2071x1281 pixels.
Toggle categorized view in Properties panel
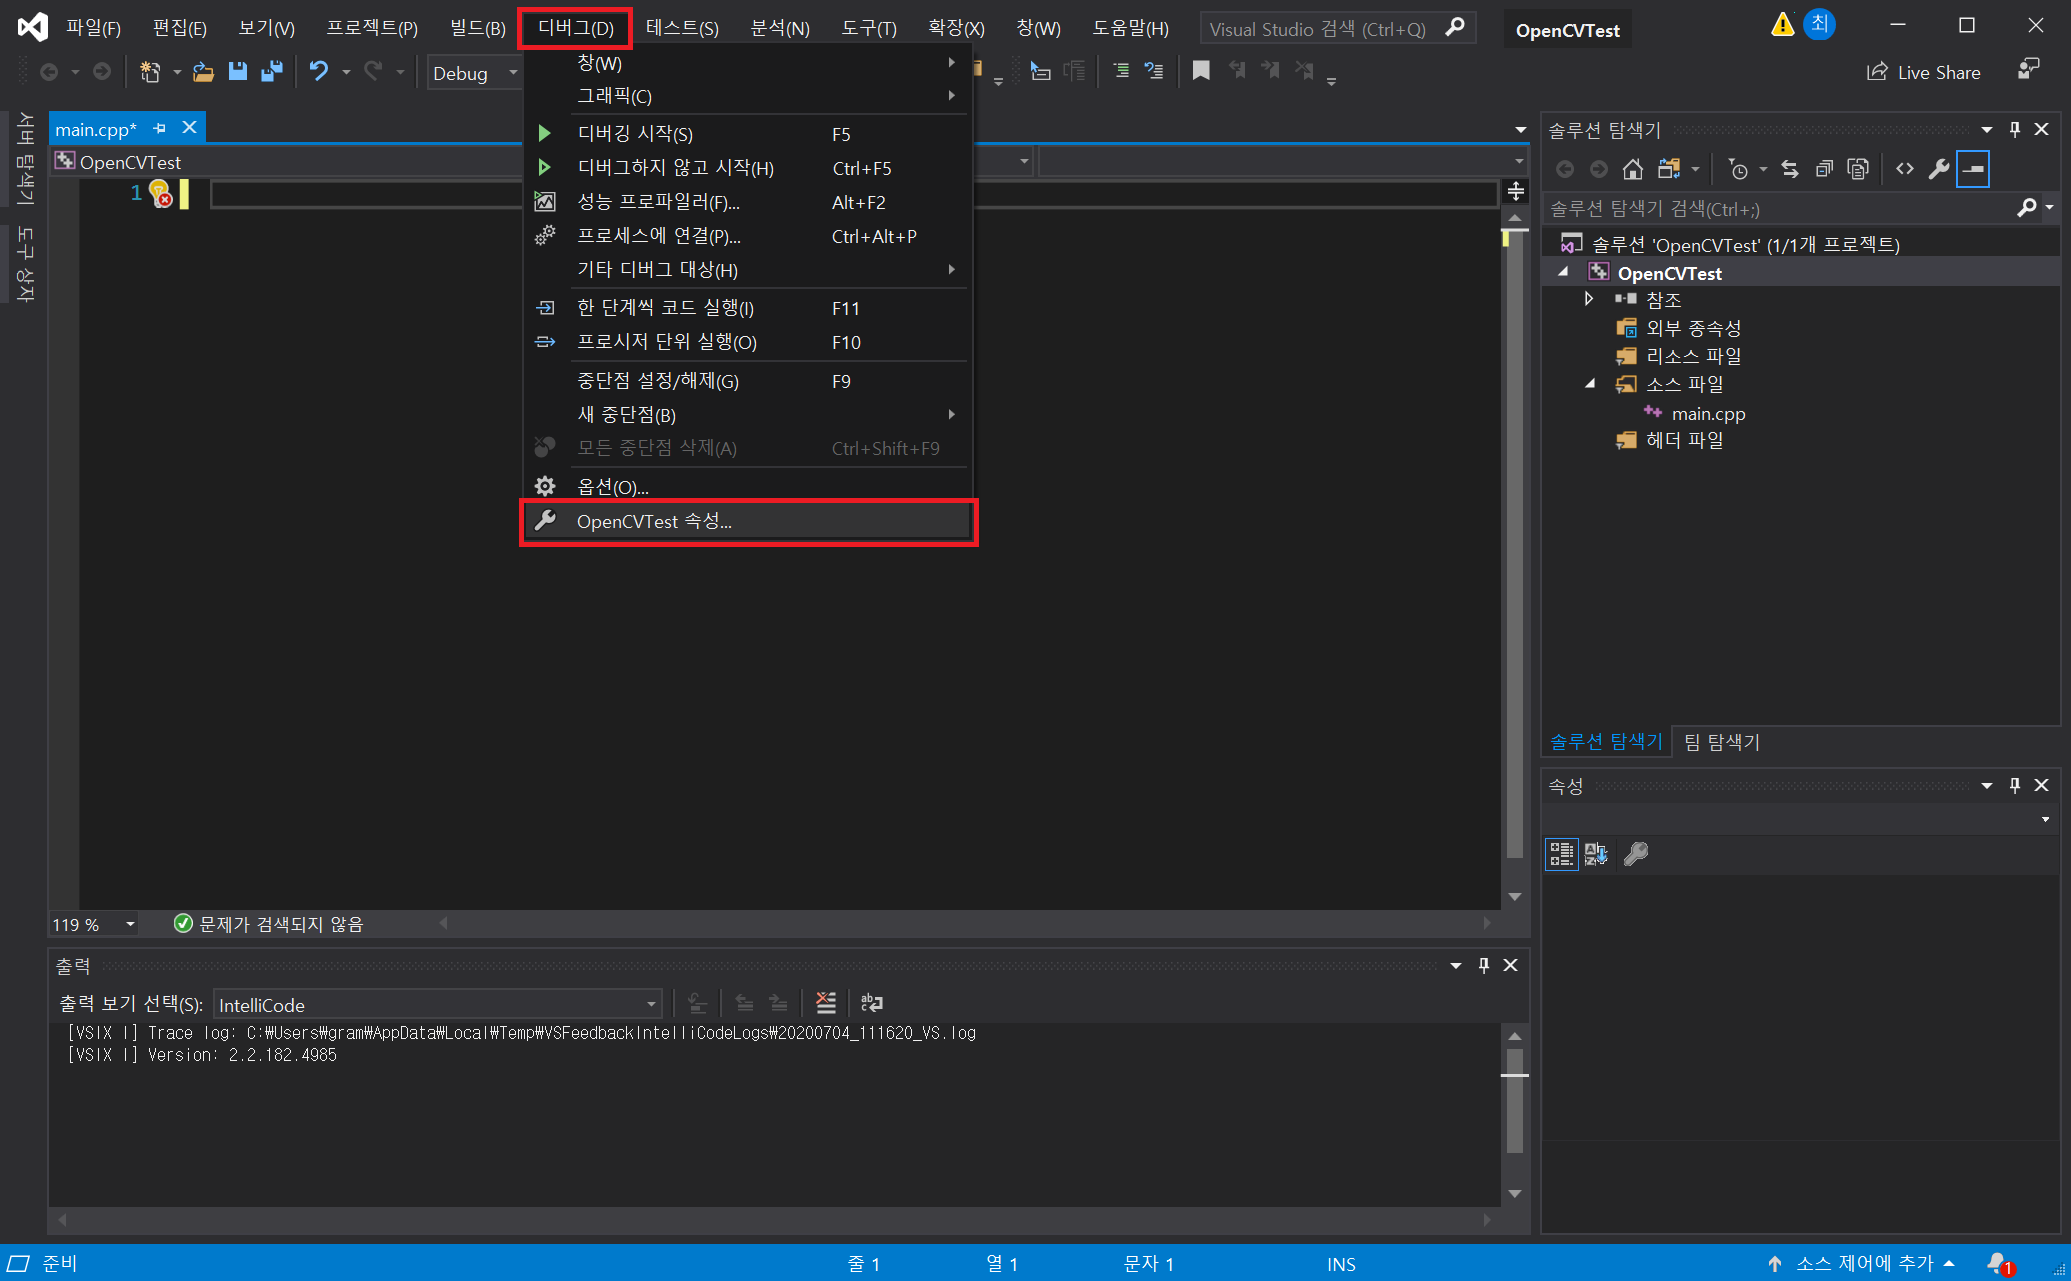tap(1561, 854)
